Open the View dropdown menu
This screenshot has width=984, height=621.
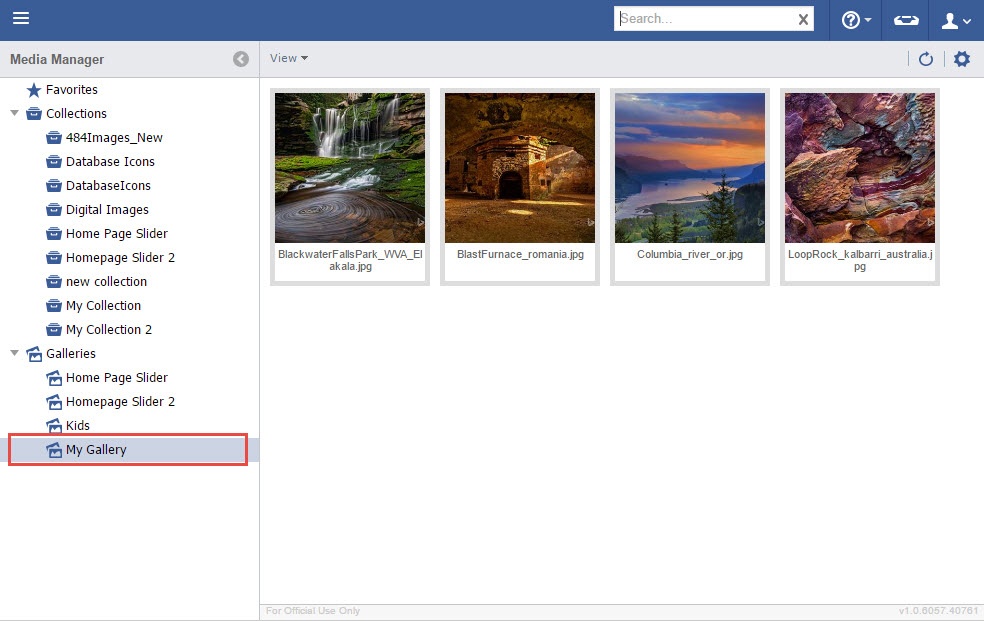pyautogui.click(x=288, y=58)
